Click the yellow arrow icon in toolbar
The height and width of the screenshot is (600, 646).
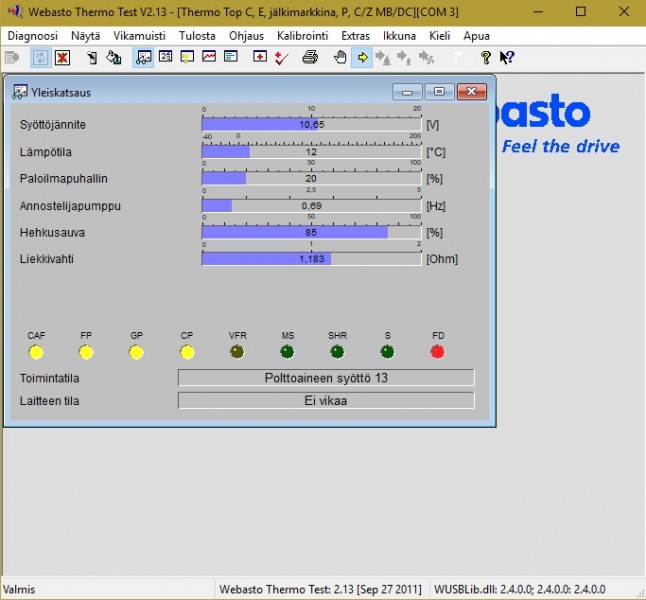pos(362,58)
